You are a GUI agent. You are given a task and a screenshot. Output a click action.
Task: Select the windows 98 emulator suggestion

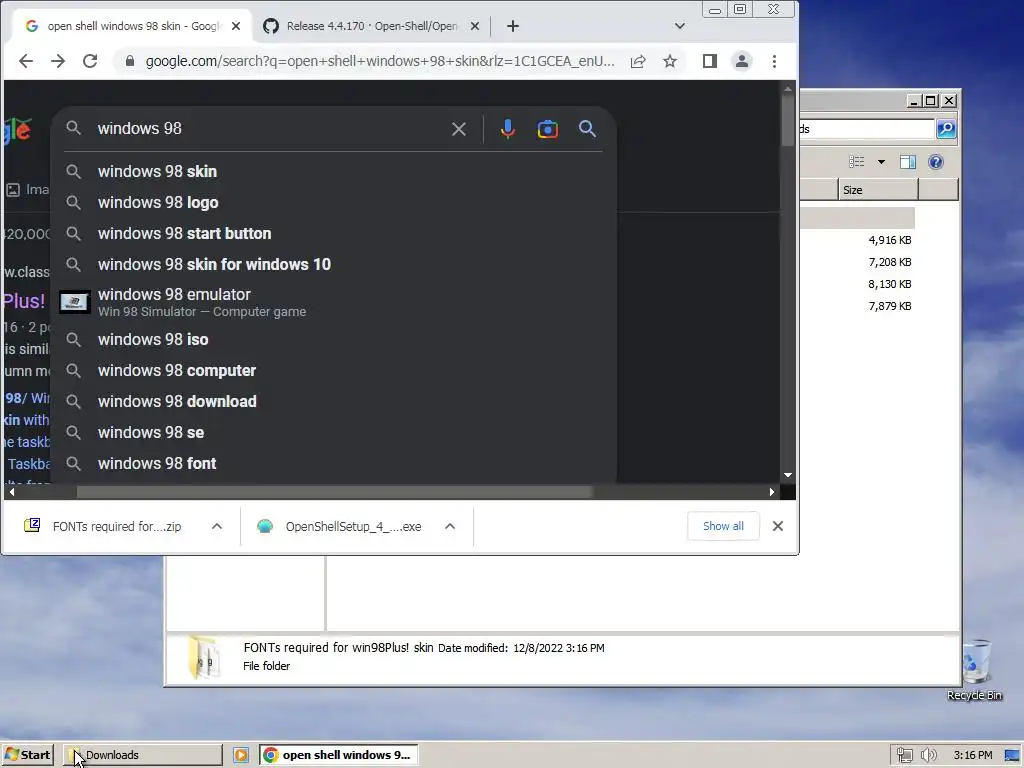click(333, 302)
